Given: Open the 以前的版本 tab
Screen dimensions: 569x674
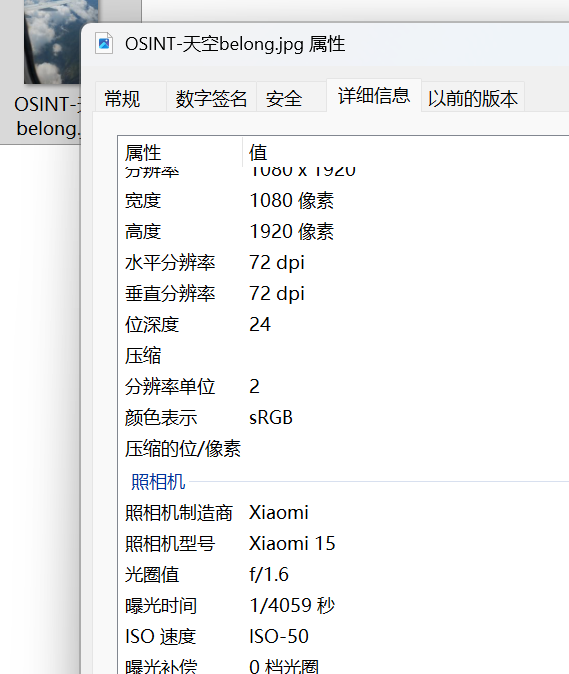Looking at the screenshot, I should [473, 98].
